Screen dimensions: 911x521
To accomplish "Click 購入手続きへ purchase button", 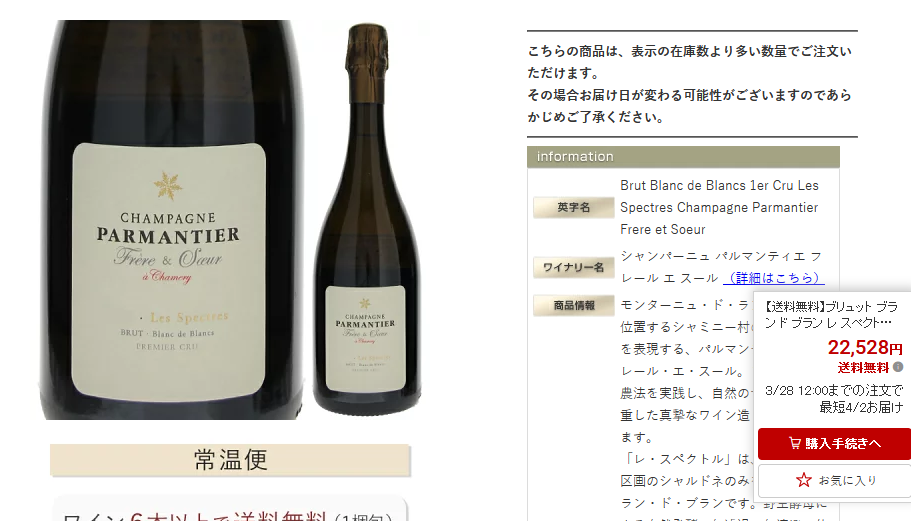I will click(834, 444).
